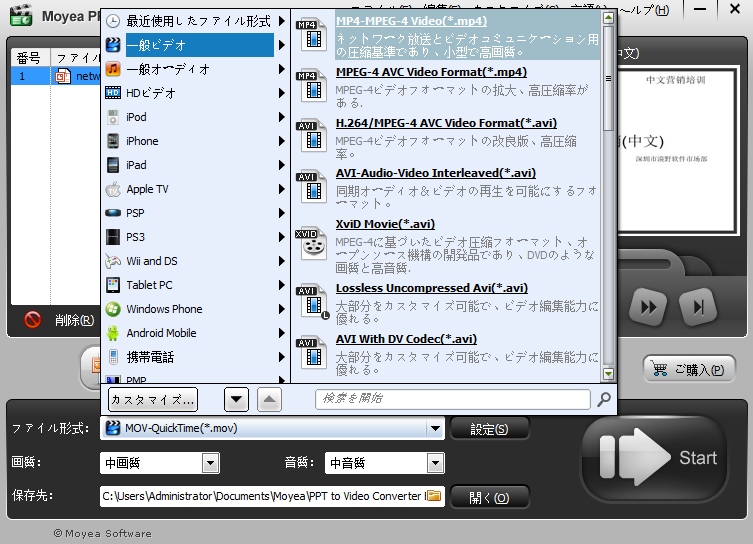753x544 pixels.
Task: Click the Wii and DS controller icon
Action: (x=113, y=261)
